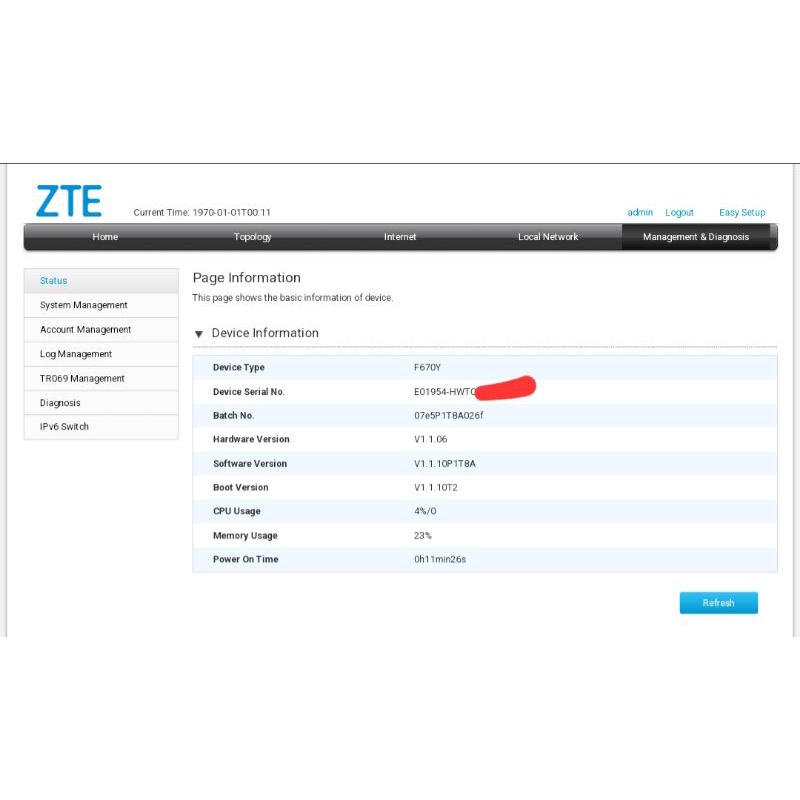Click the ZTE logo
800x800 pixels.
69,201
